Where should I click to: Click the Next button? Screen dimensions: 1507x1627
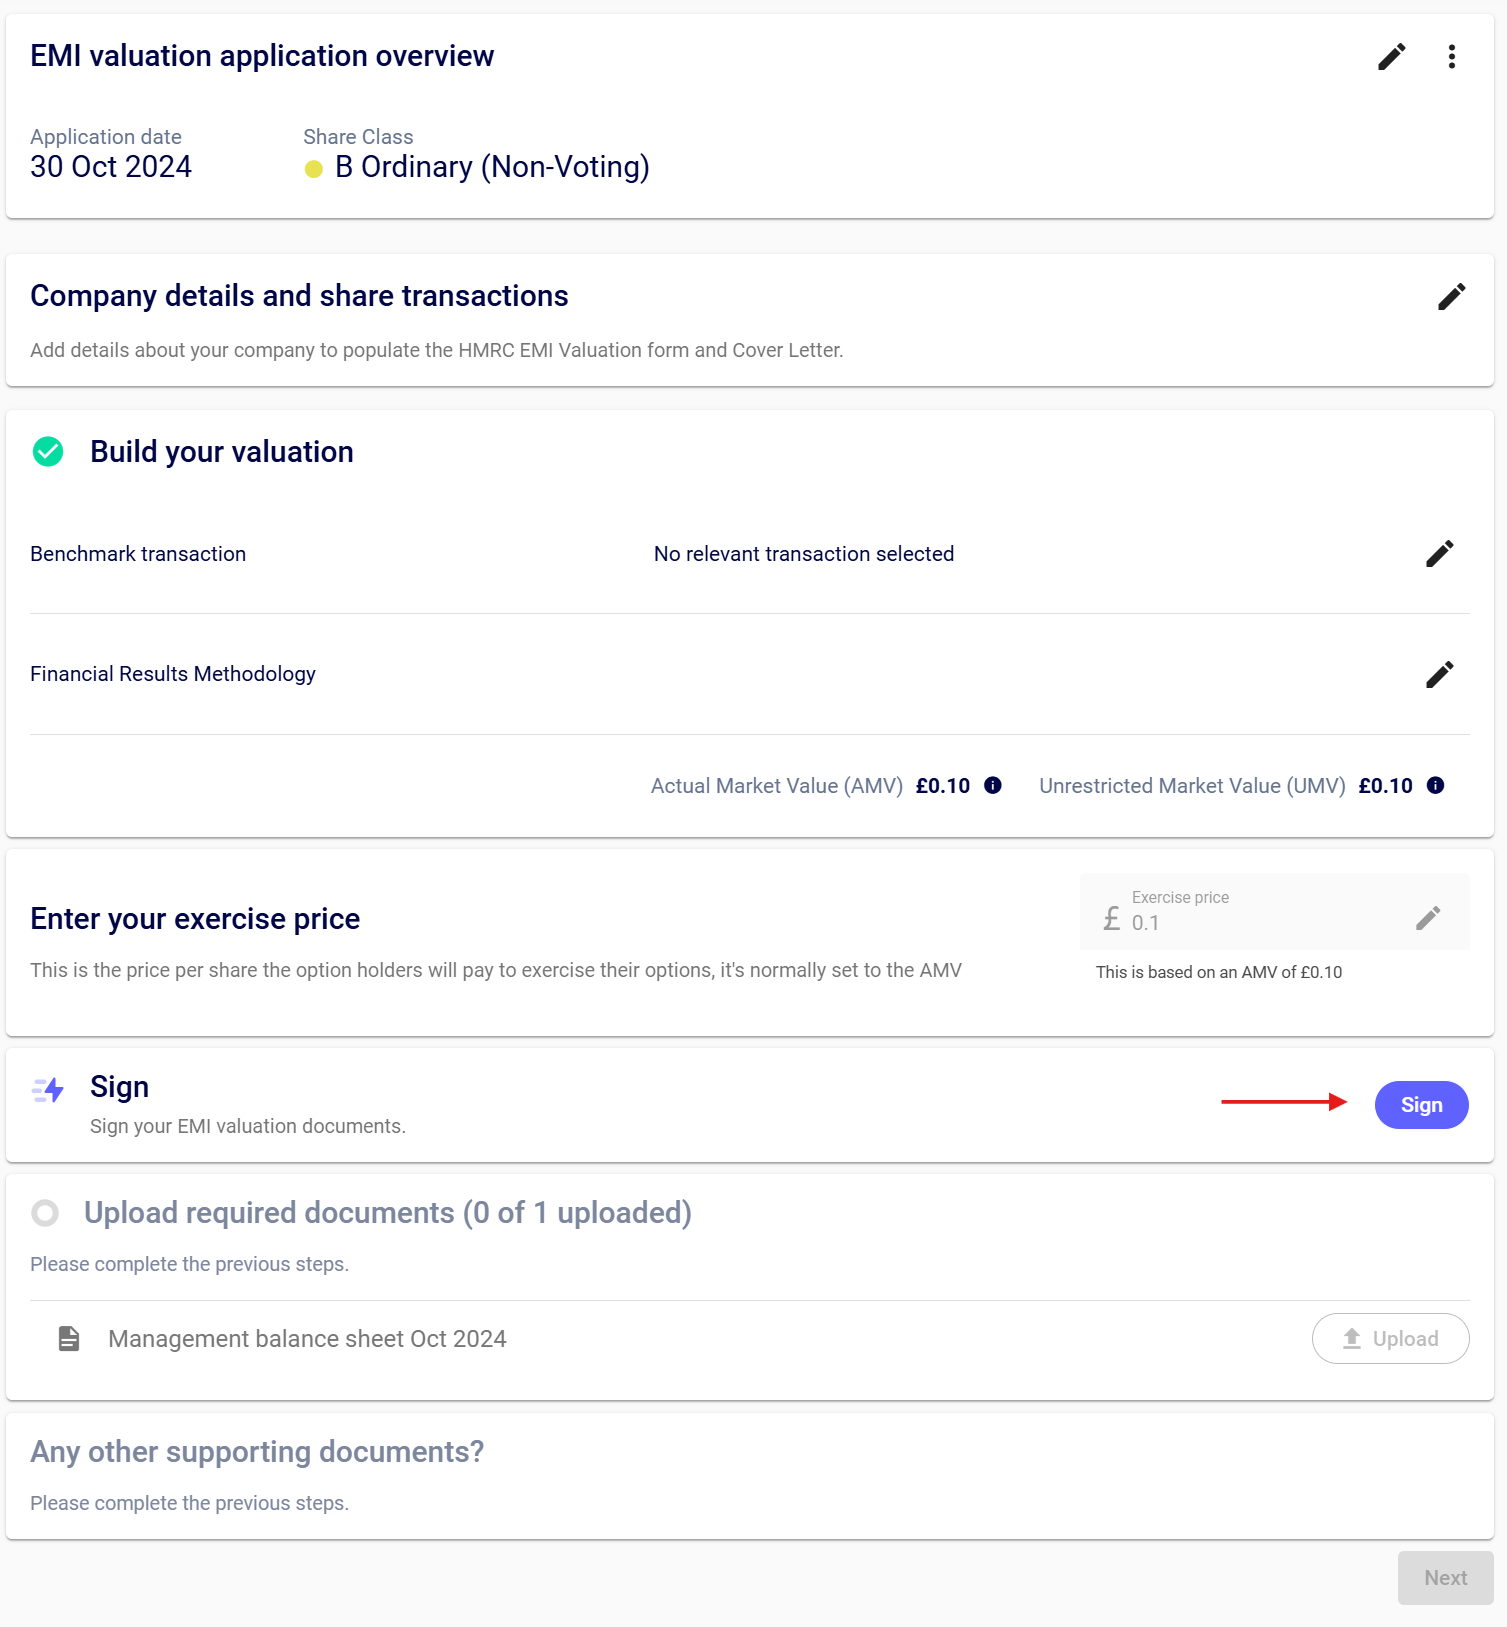(1445, 1578)
